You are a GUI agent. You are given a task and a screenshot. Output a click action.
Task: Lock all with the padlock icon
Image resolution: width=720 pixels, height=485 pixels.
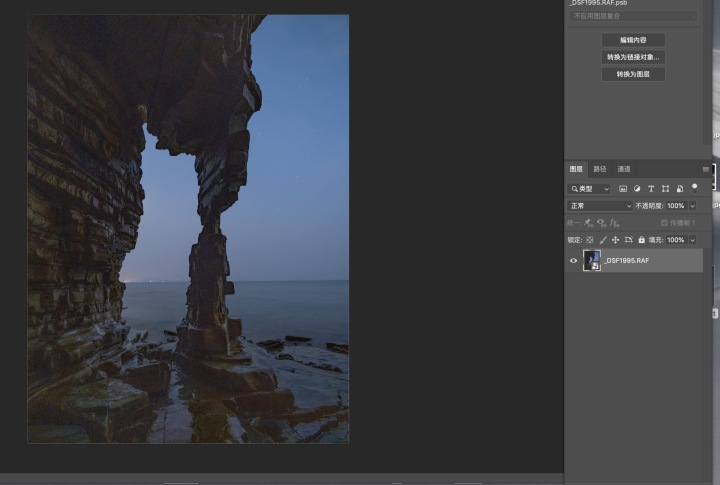(x=641, y=240)
